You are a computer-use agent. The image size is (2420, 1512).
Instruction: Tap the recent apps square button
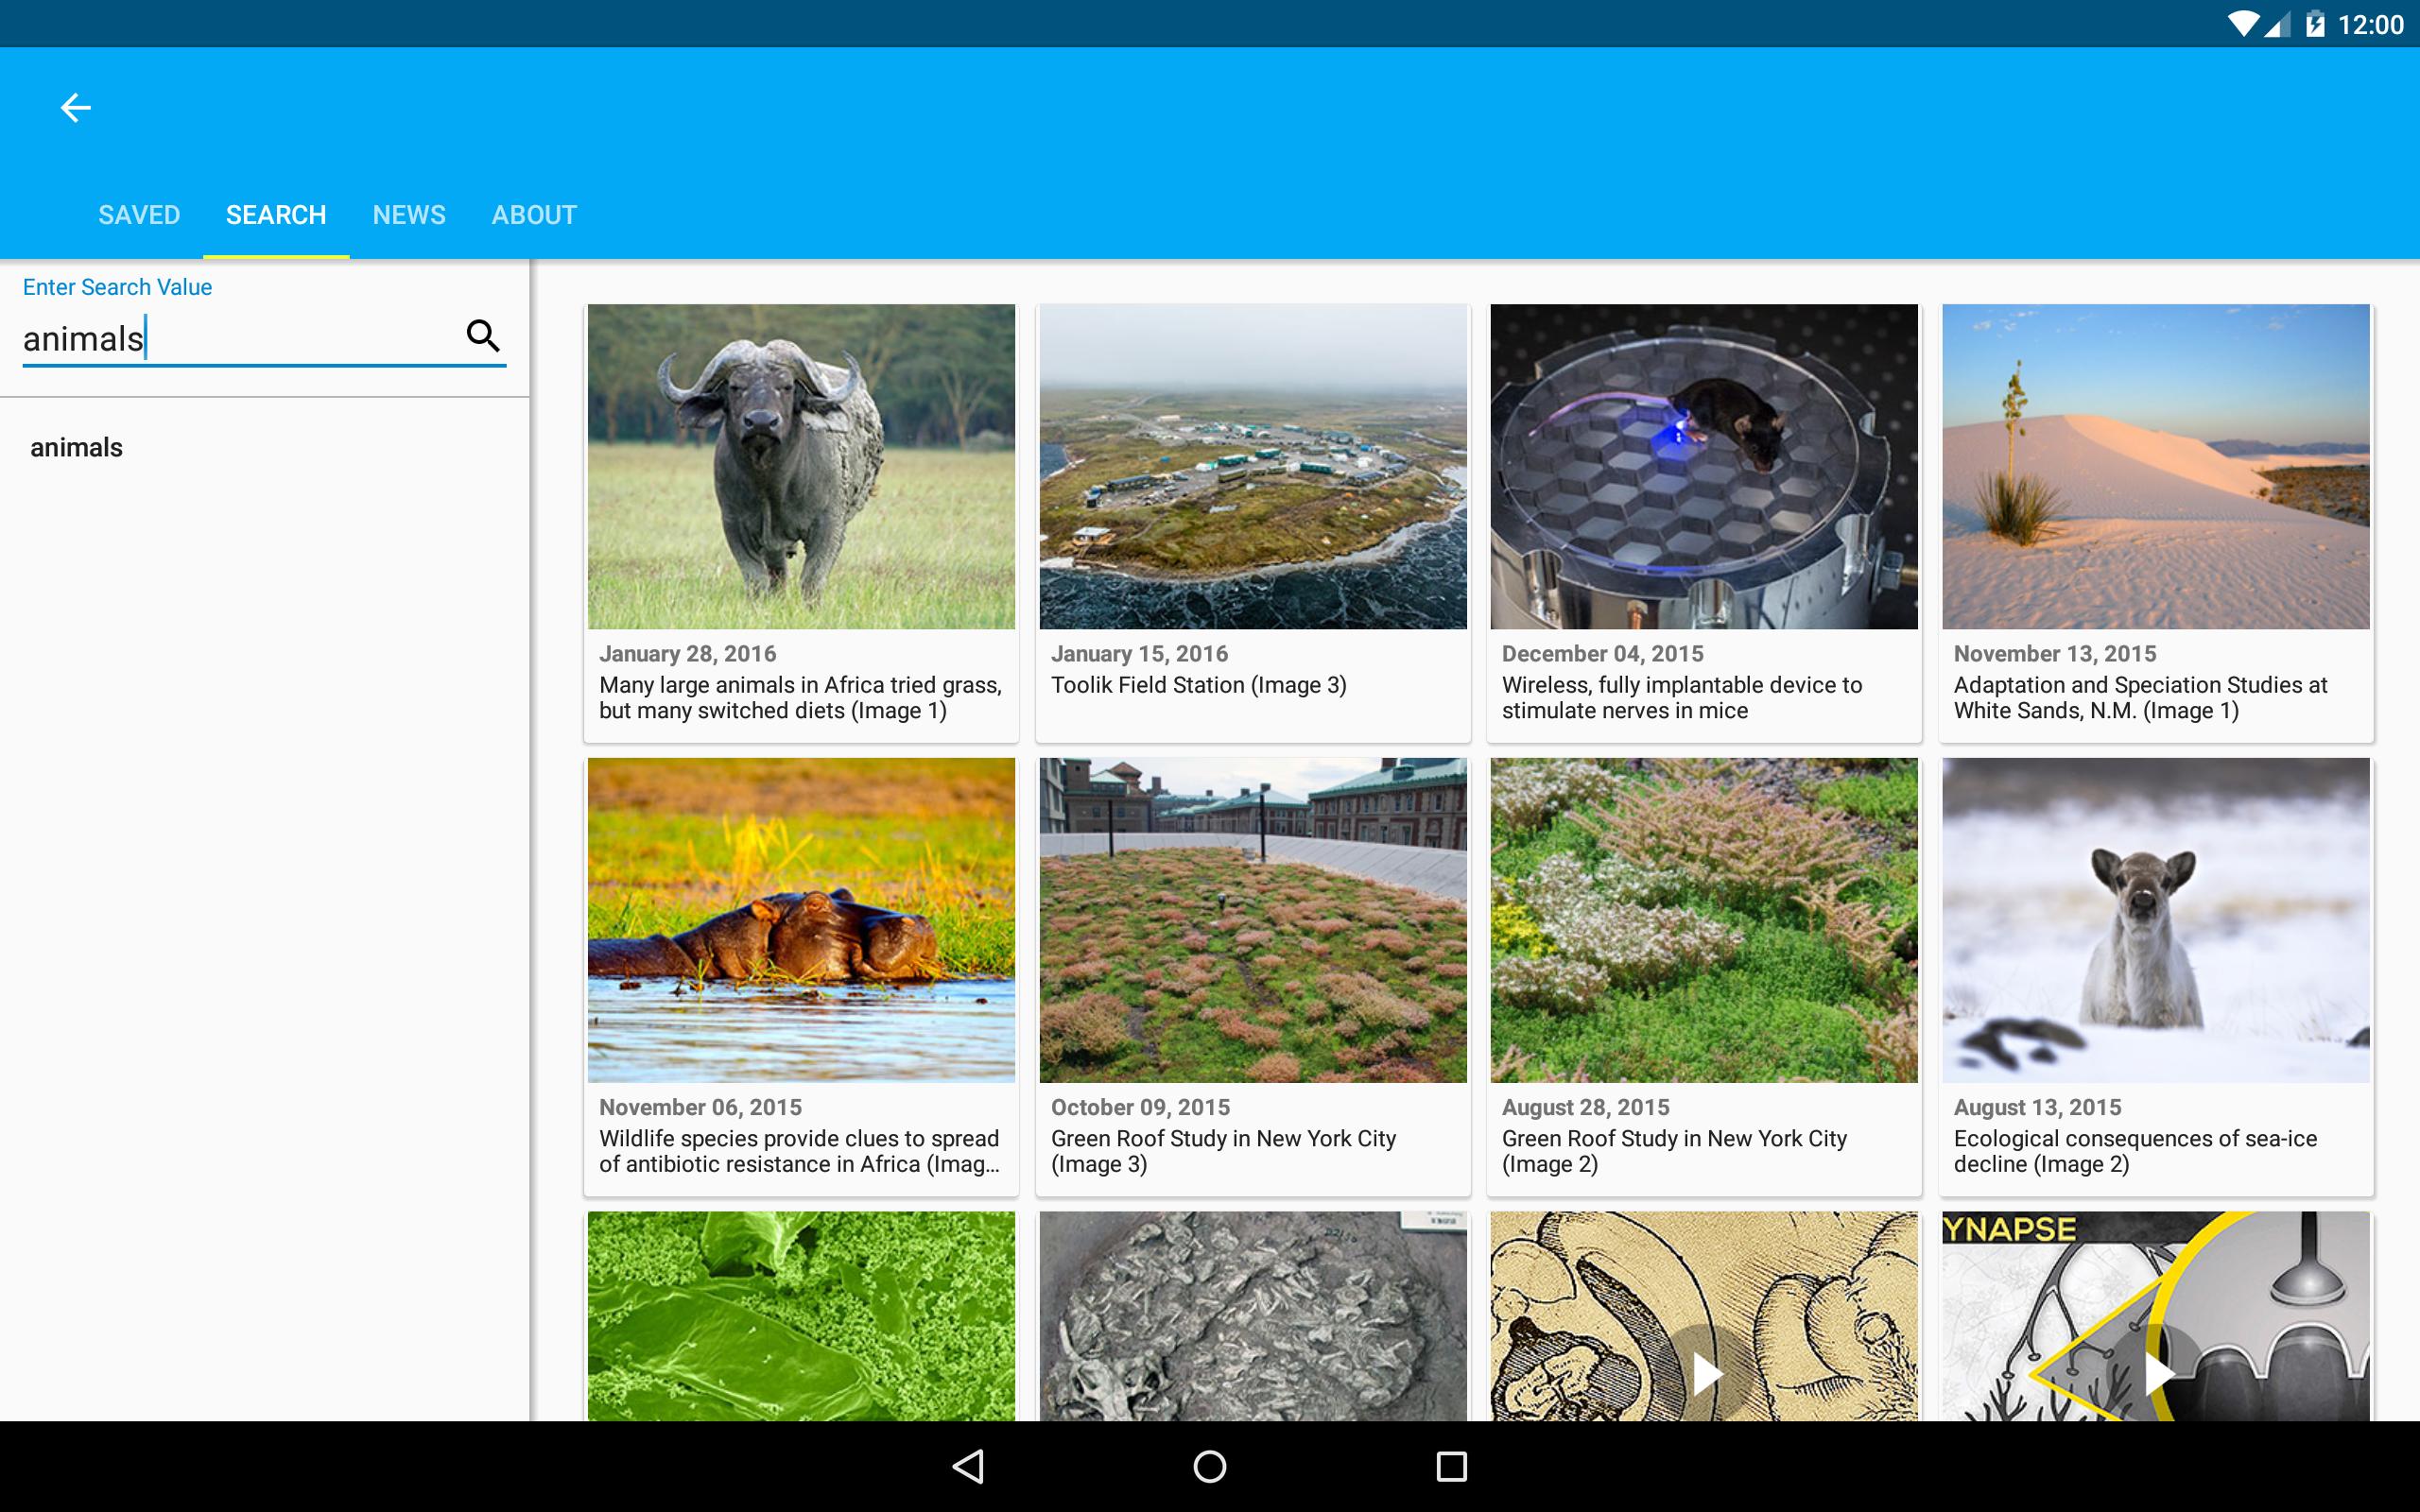(1451, 1466)
